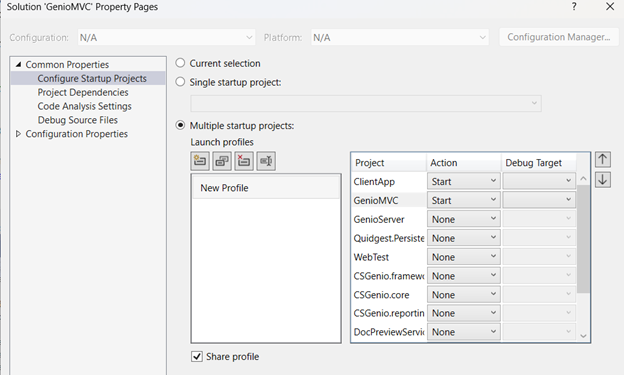The image size is (624, 375).
Task: Click the Action column header
Action: (x=464, y=163)
